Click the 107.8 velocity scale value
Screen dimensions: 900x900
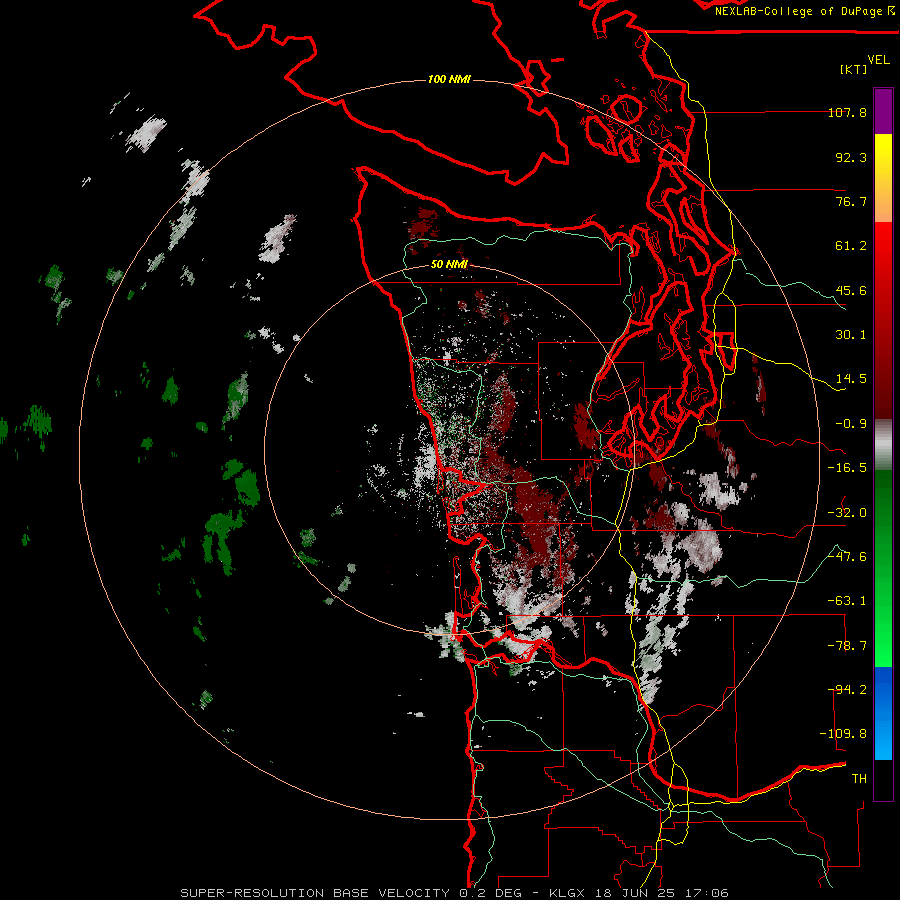847,112
